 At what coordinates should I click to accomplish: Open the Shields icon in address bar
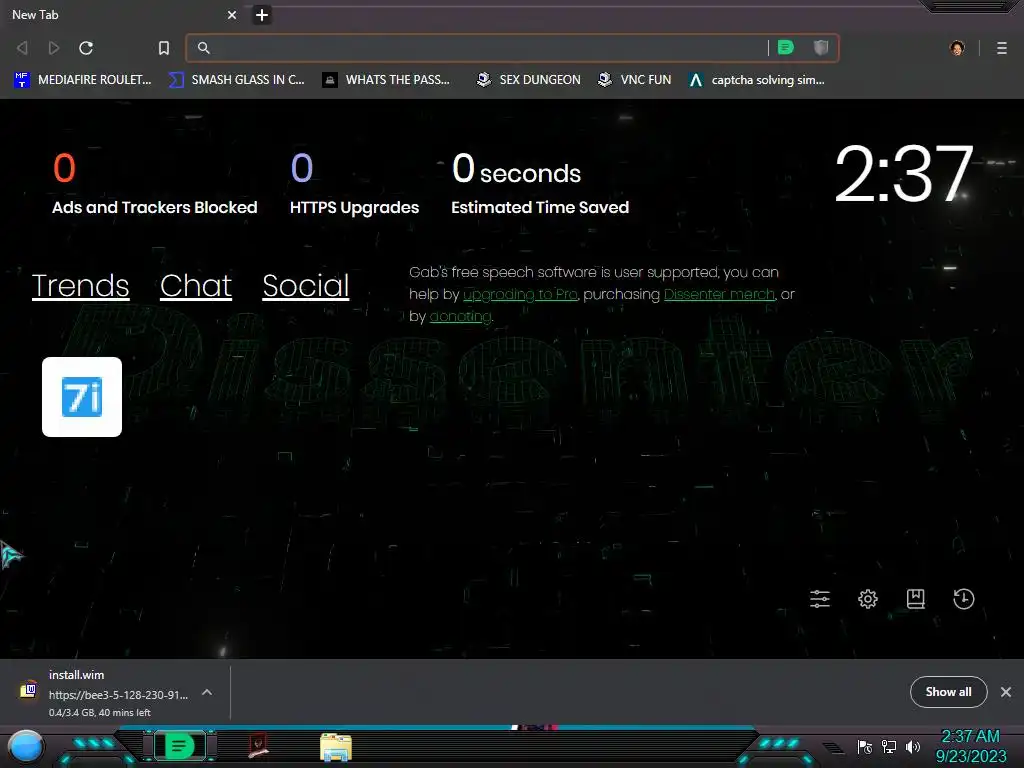point(821,47)
